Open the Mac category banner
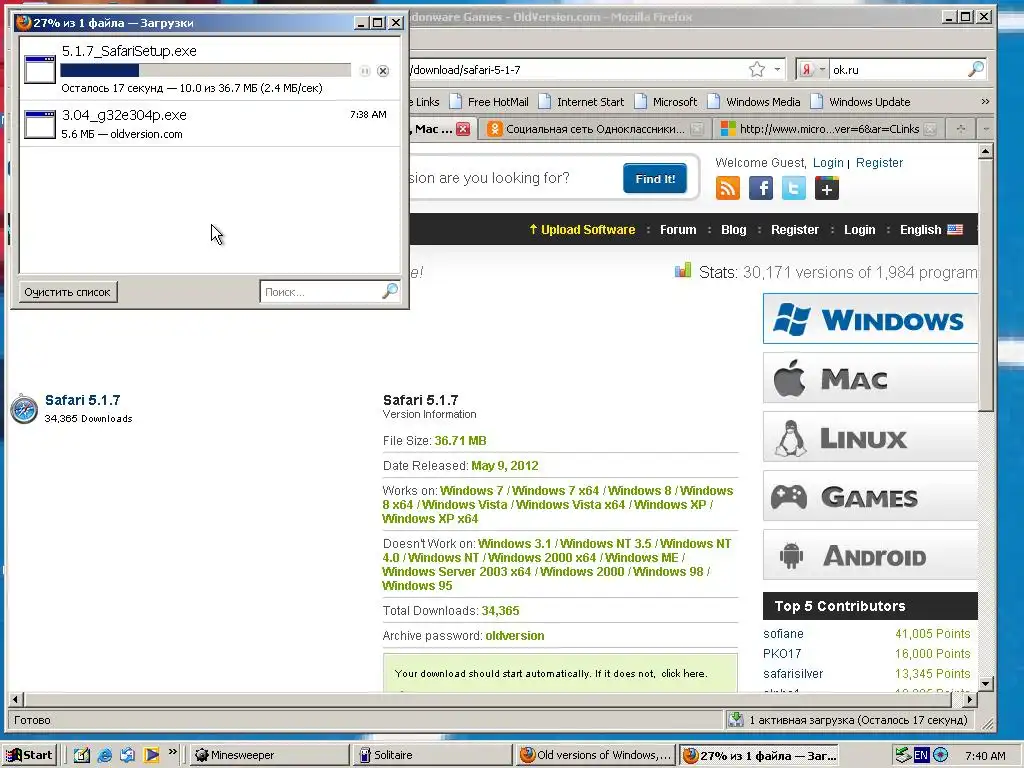This screenshot has height=768, width=1024. 870,378
